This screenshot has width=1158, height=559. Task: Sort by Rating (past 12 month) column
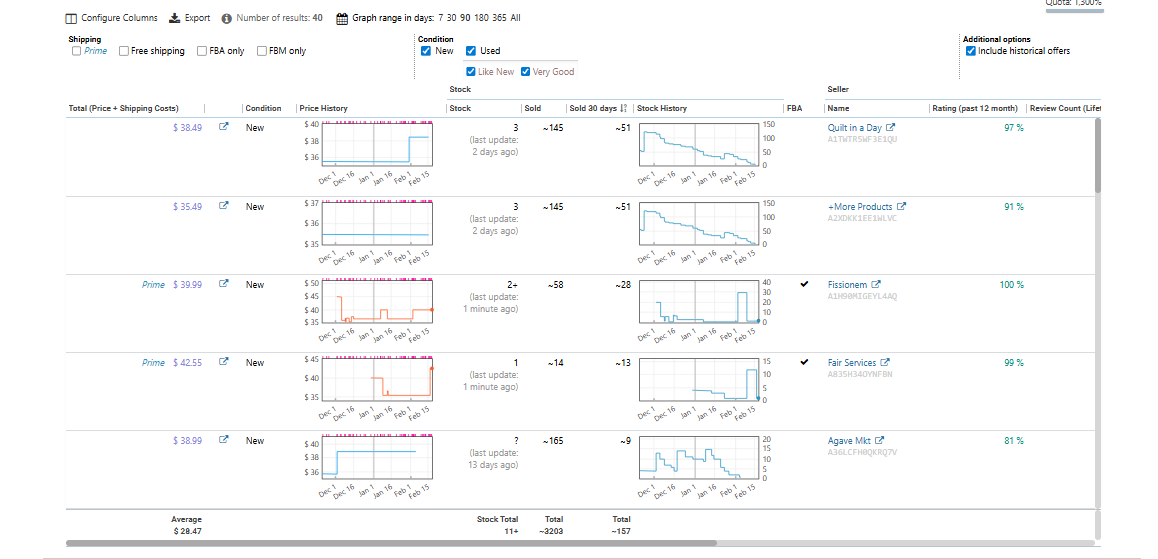[974, 108]
